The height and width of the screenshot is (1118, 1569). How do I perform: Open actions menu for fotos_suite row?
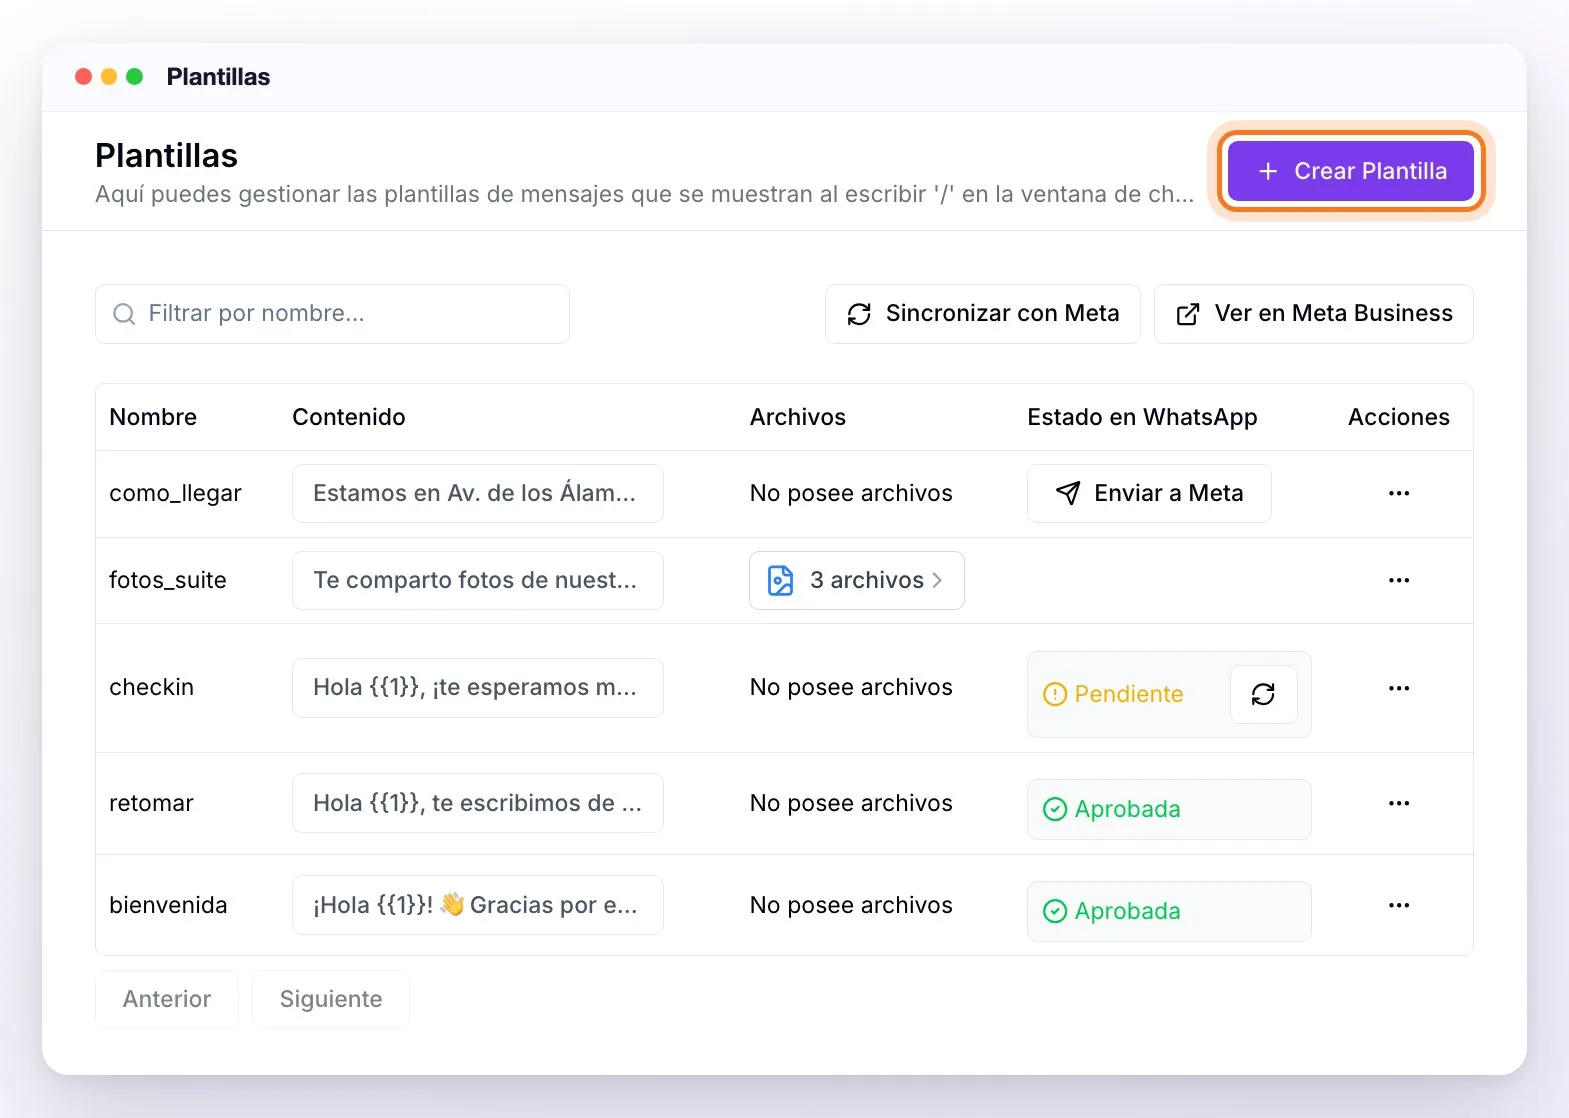tap(1398, 580)
